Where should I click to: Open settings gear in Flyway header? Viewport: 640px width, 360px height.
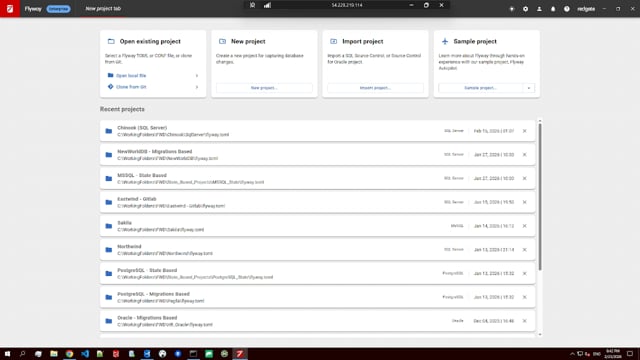point(525,9)
